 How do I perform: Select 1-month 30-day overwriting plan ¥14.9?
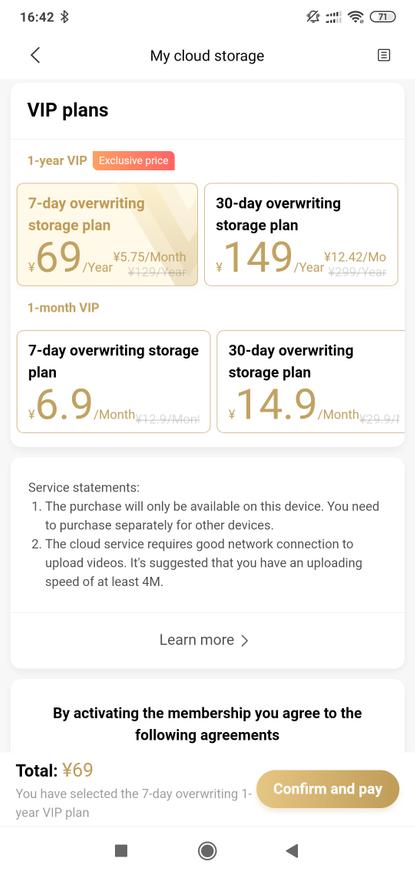[x=311, y=382]
